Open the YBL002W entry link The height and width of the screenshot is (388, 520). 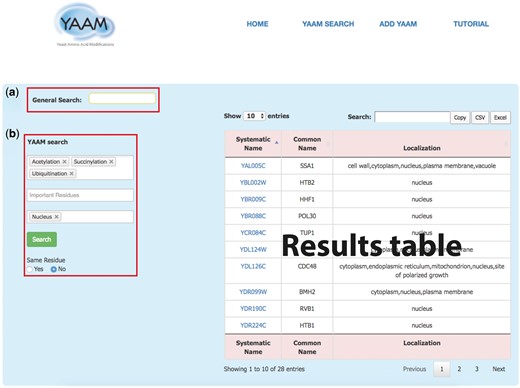pyautogui.click(x=253, y=183)
